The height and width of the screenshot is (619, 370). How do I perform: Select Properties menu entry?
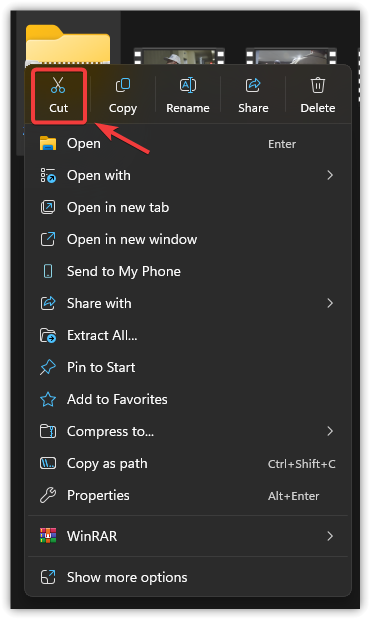188,495
